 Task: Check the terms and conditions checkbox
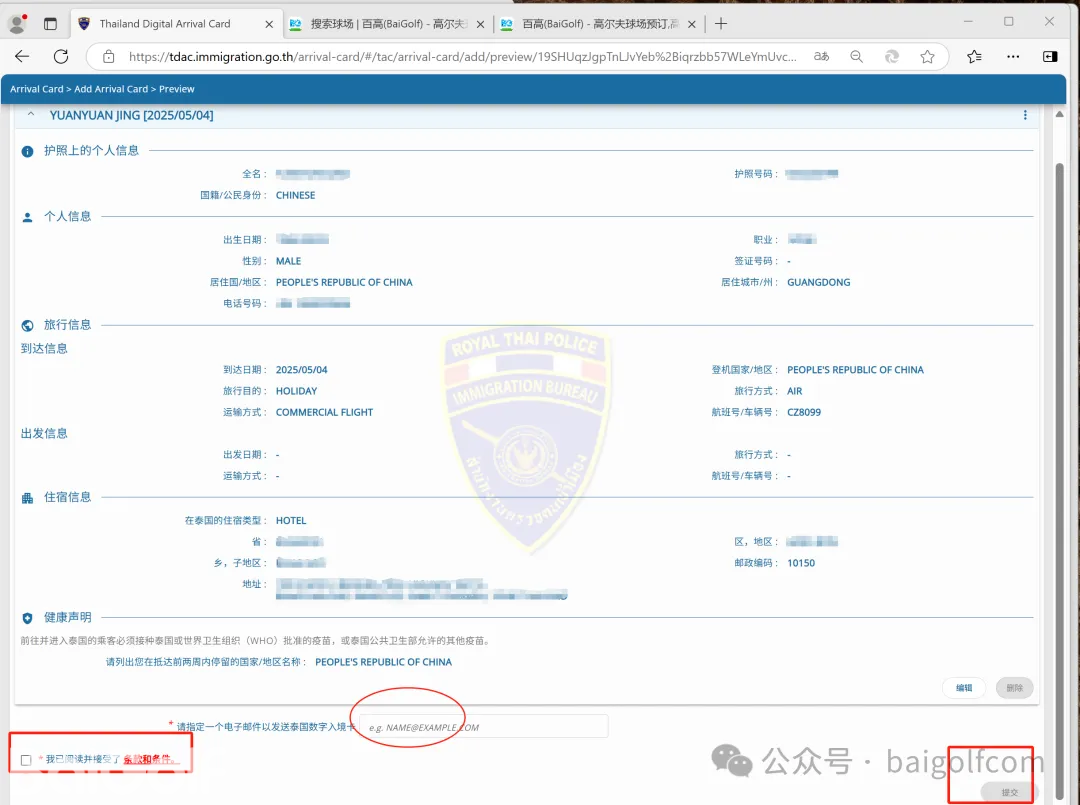click(26, 760)
